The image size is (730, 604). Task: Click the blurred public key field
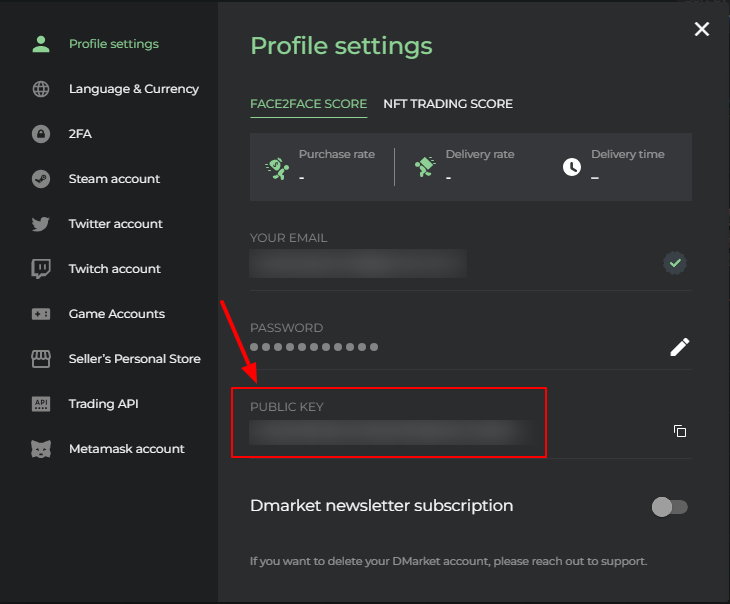390,432
